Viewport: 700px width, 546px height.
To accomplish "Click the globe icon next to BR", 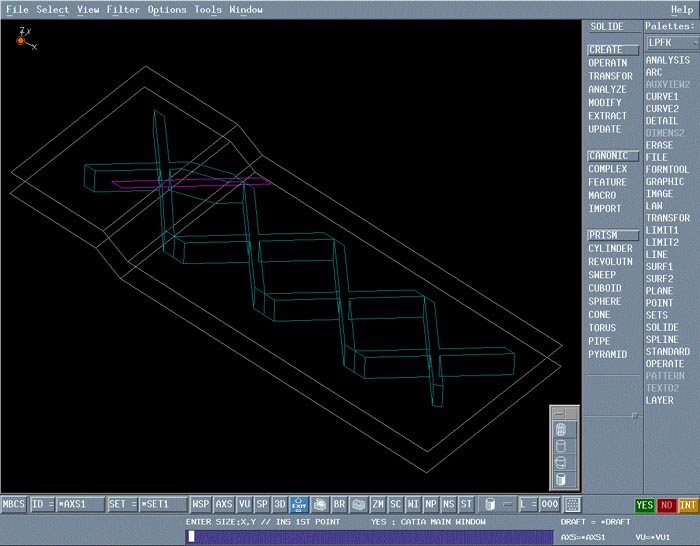I will 359,504.
